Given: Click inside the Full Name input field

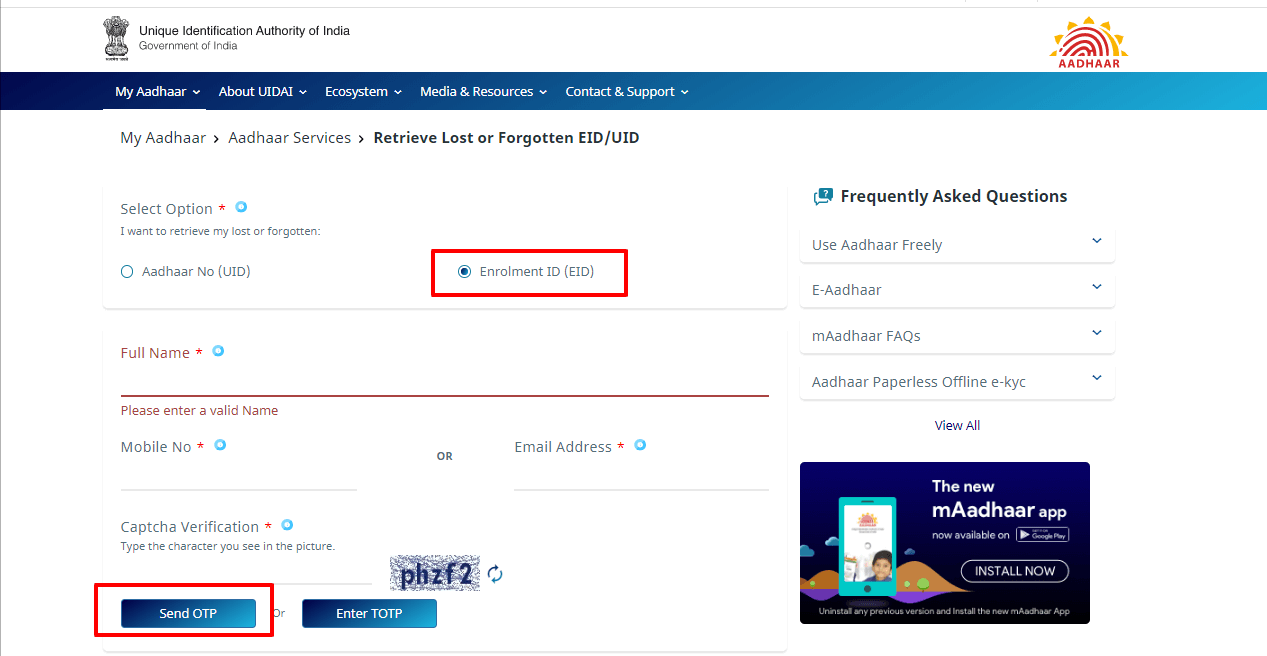Looking at the screenshot, I should click(440, 385).
